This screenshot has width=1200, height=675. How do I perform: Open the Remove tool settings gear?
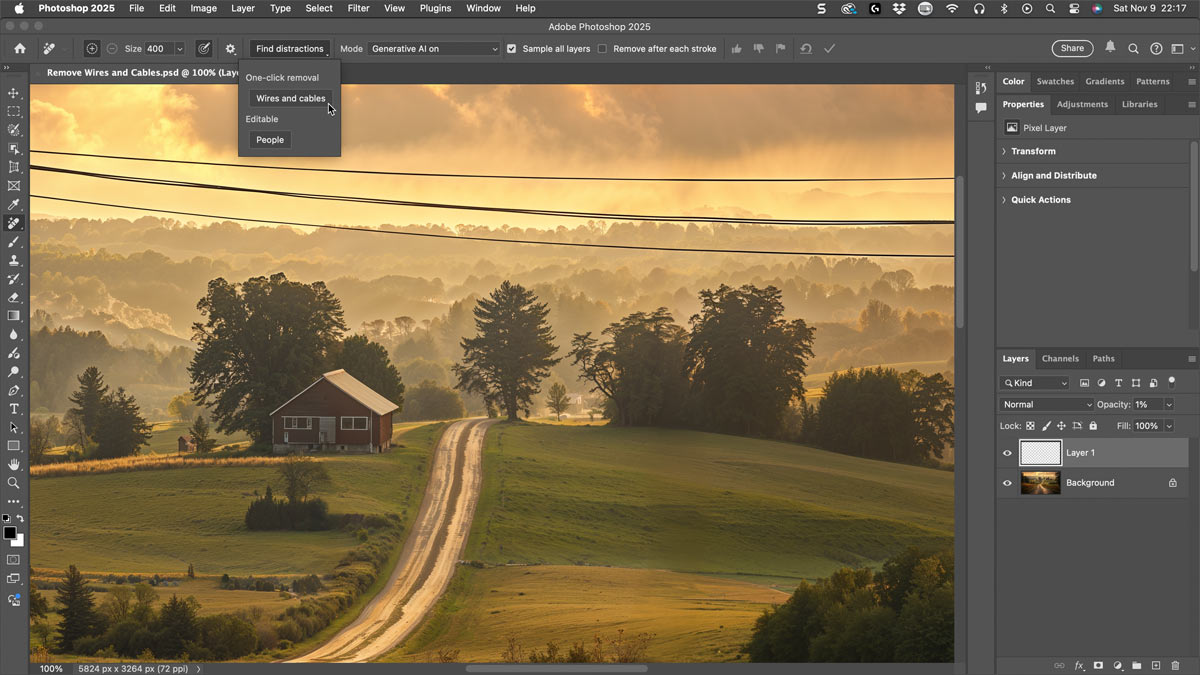point(230,48)
